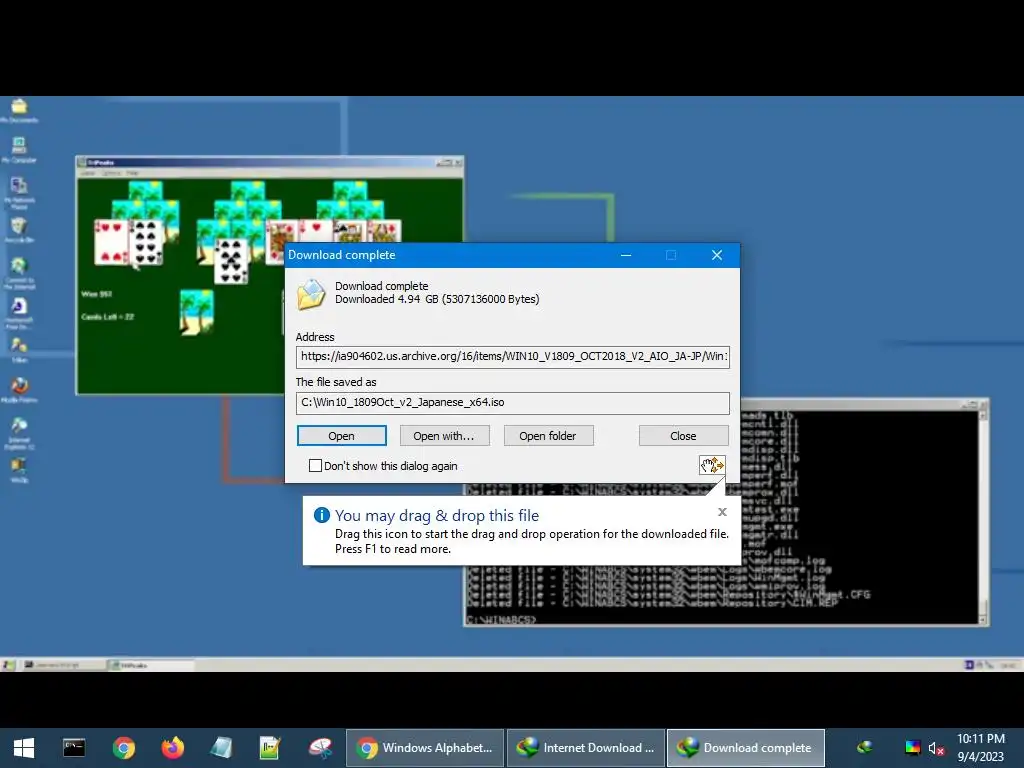The width and height of the screenshot is (1024, 768).
Task: Click the Open with... button
Action: (x=444, y=436)
